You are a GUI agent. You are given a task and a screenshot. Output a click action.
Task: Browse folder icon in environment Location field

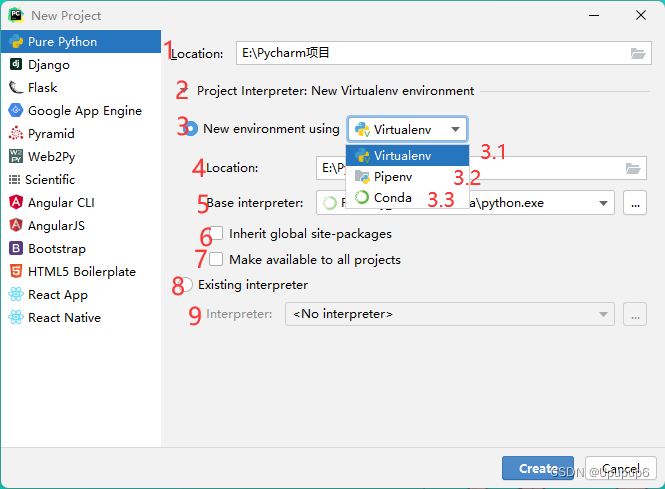tap(633, 168)
